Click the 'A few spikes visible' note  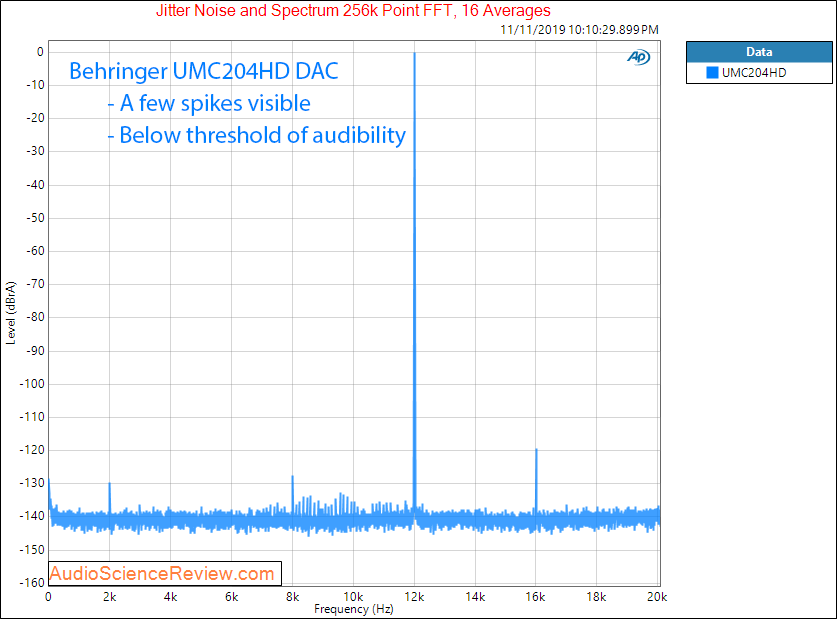(x=209, y=104)
